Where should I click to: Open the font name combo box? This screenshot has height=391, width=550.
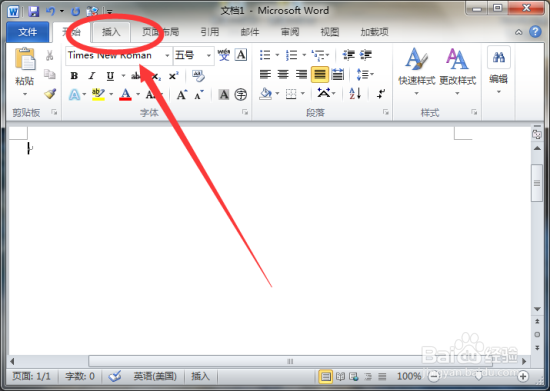[x=119, y=55]
